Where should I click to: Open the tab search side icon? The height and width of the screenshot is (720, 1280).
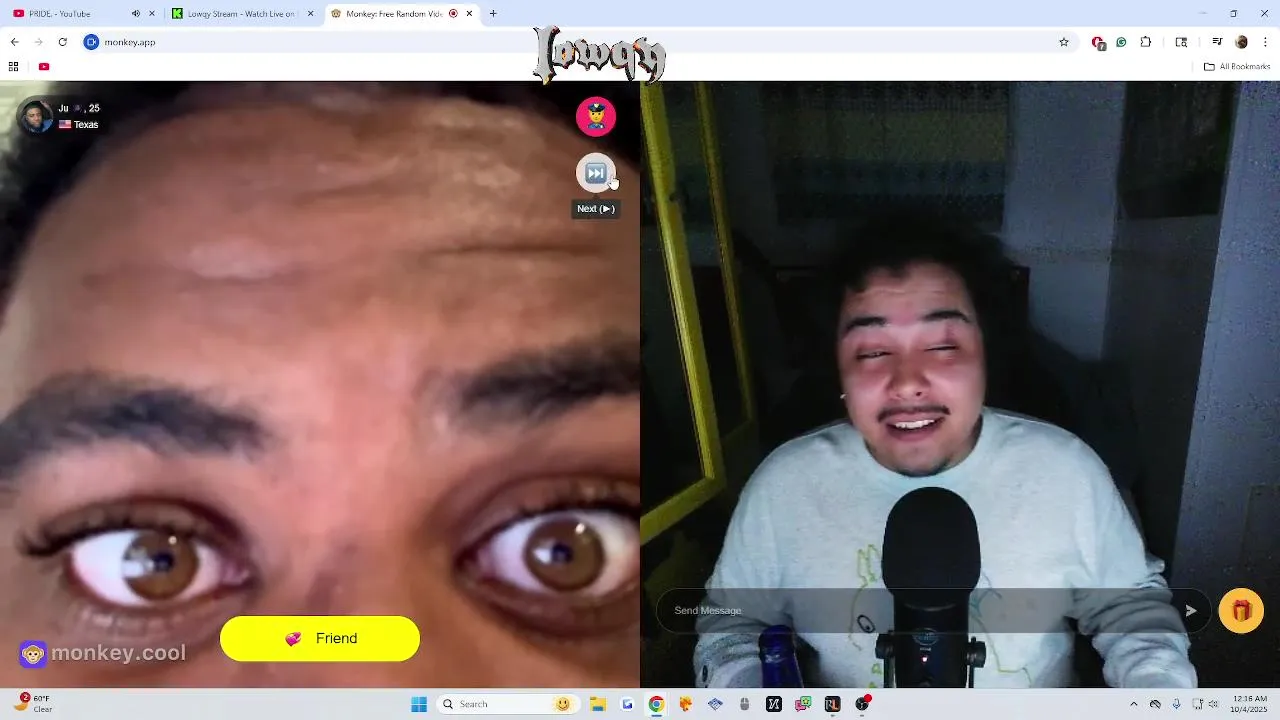pos(1181,42)
